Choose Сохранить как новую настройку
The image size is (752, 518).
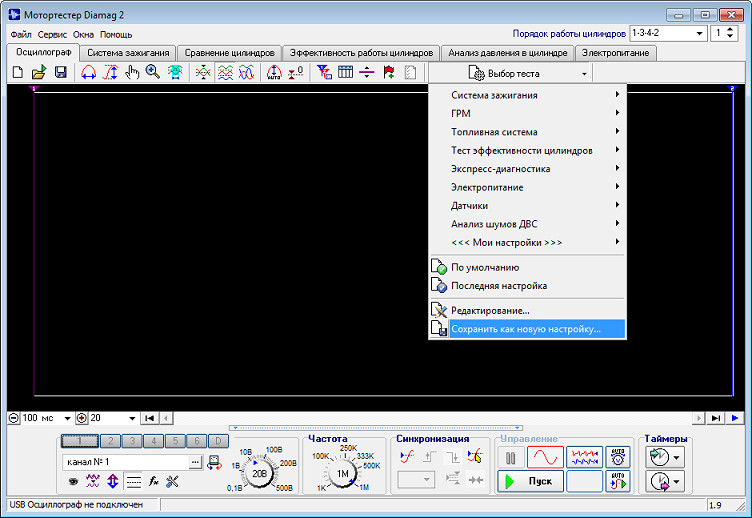coord(528,329)
